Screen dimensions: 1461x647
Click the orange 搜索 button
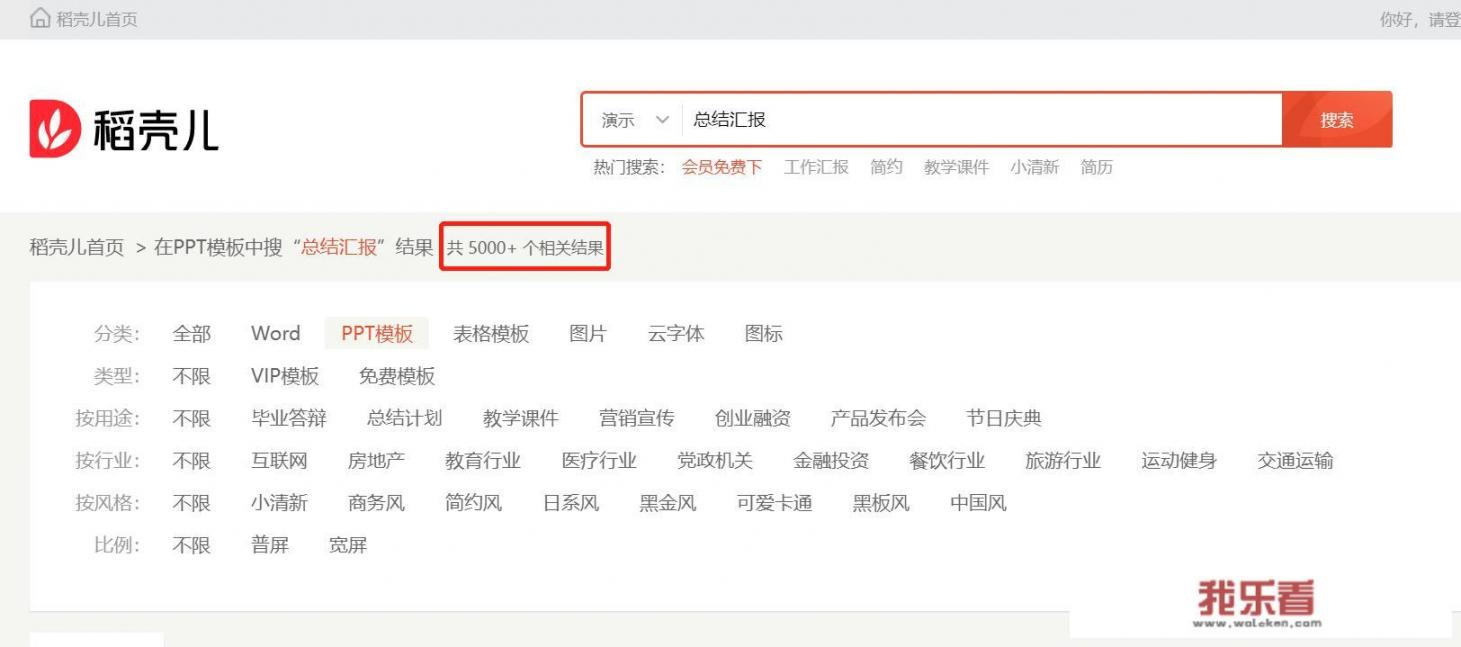pos(1337,120)
